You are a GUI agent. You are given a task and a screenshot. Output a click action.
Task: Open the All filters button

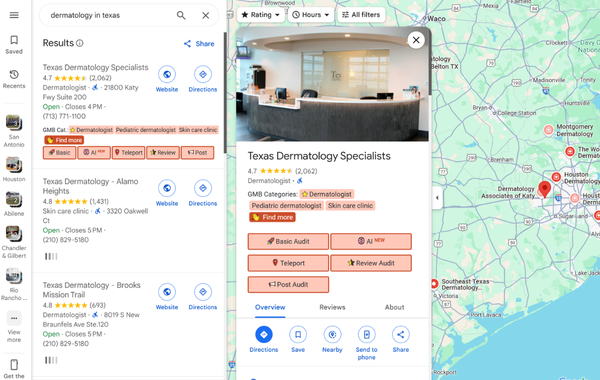(361, 15)
